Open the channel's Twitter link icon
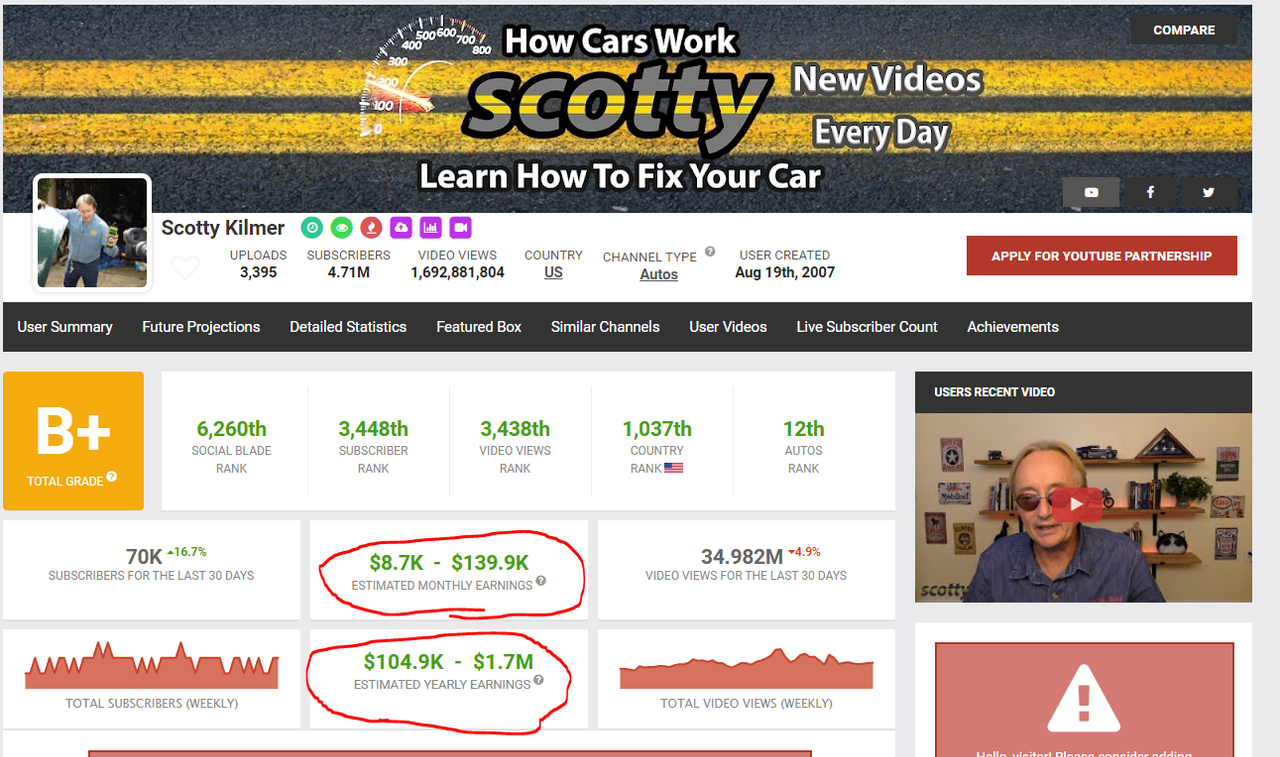This screenshot has width=1280, height=757. coord(1208,192)
